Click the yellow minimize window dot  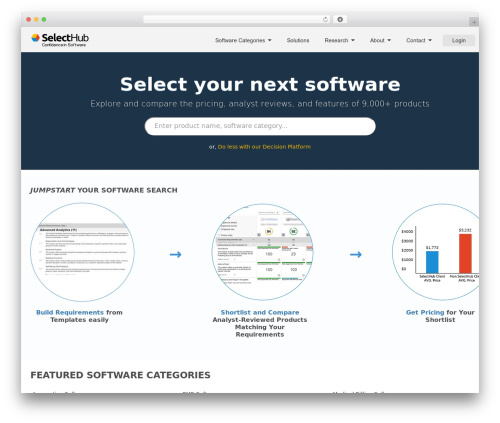coord(36,19)
